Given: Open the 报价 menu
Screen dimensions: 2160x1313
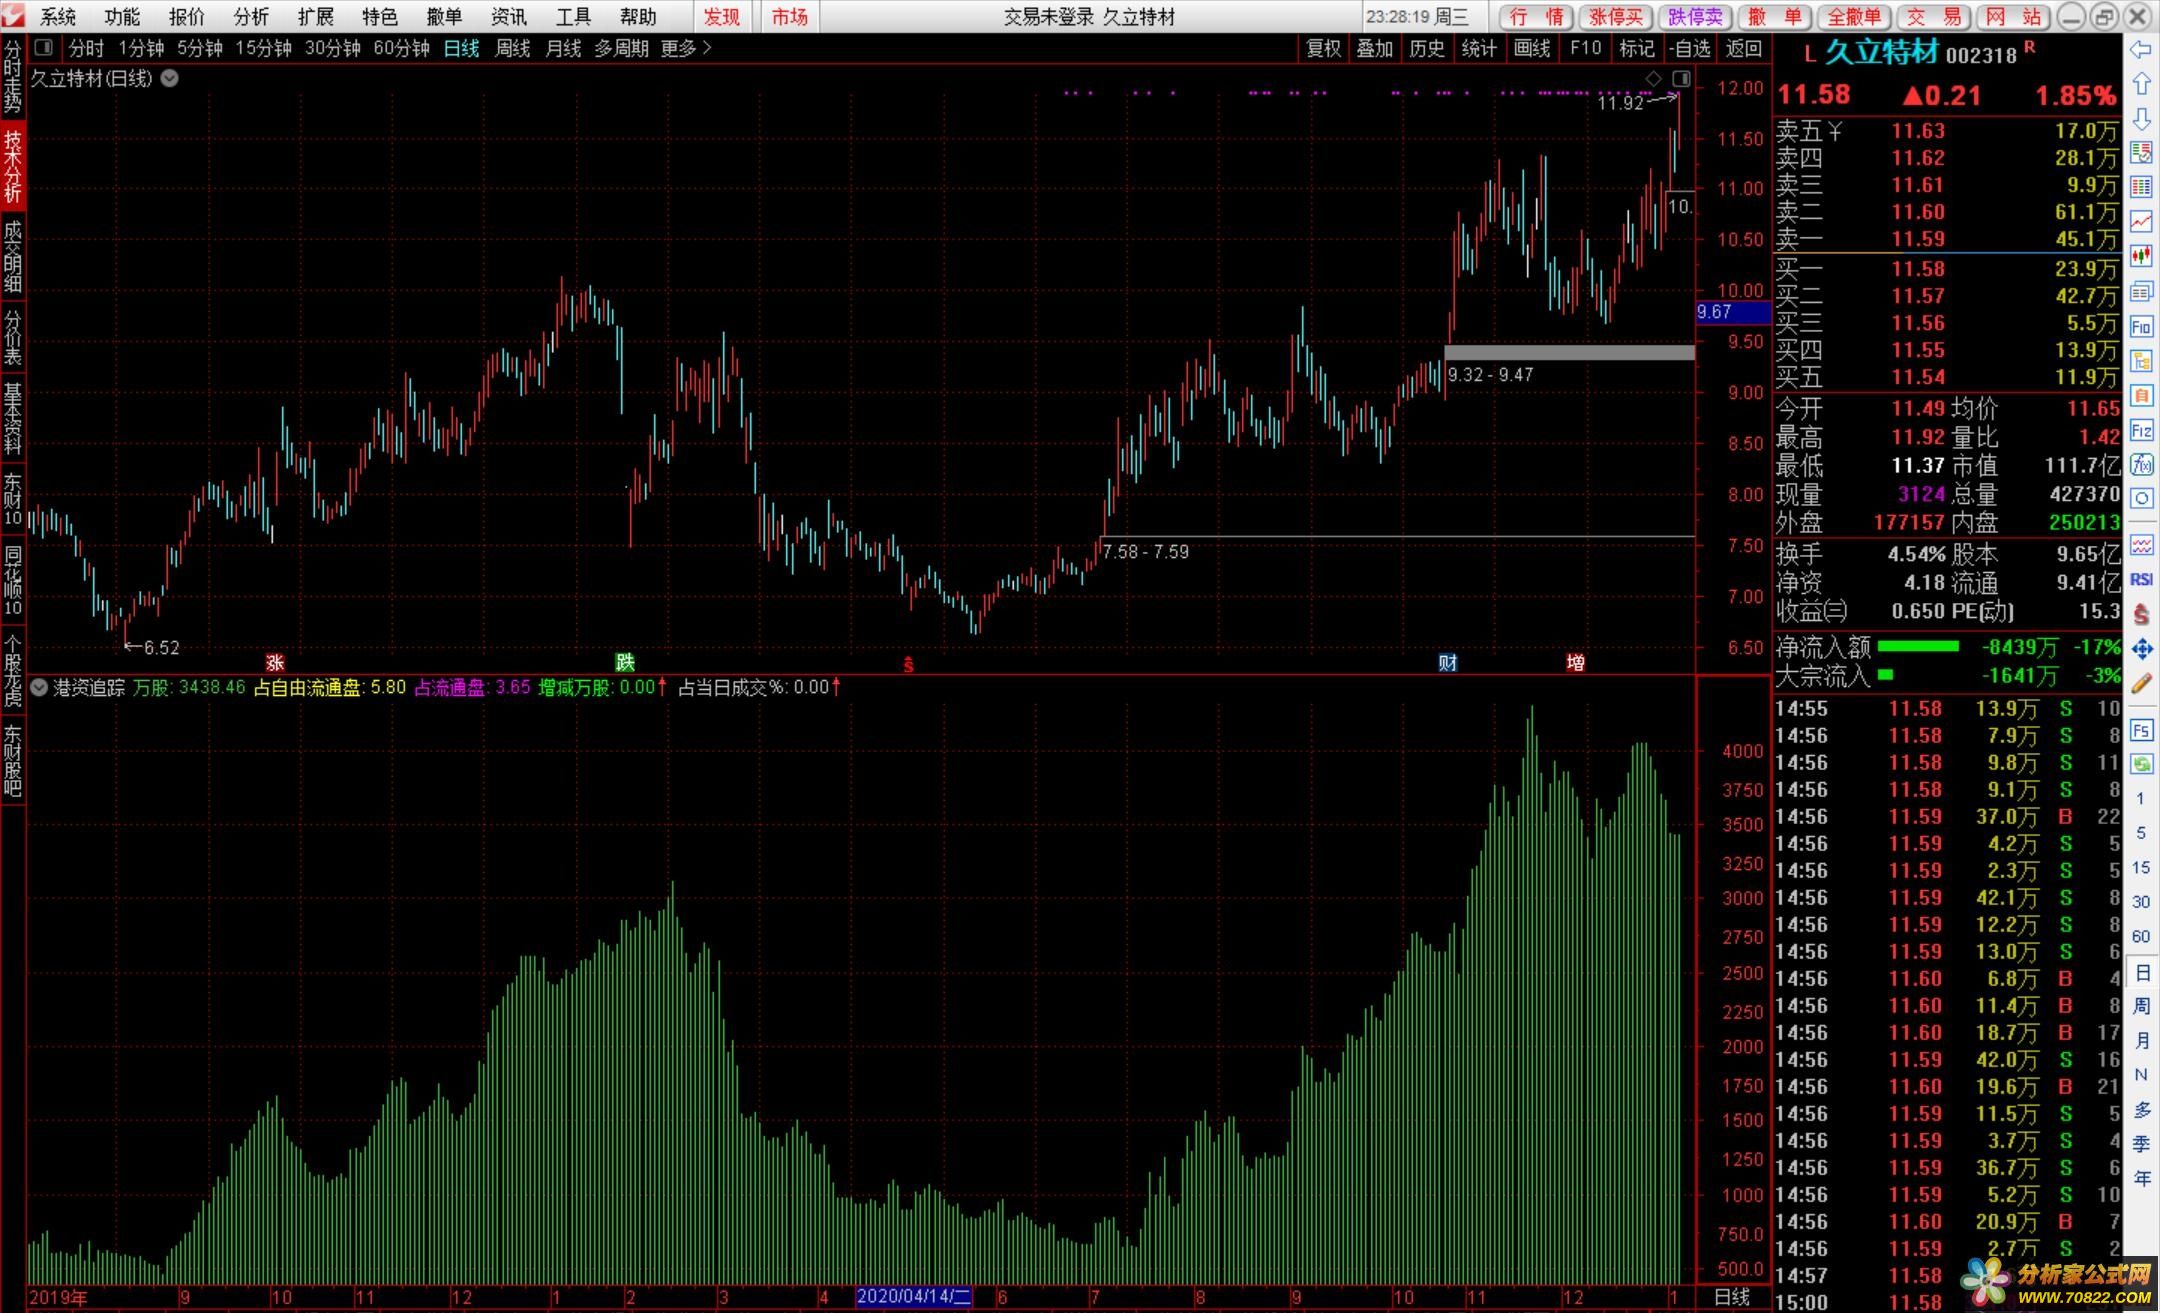Looking at the screenshot, I should point(186,17).
